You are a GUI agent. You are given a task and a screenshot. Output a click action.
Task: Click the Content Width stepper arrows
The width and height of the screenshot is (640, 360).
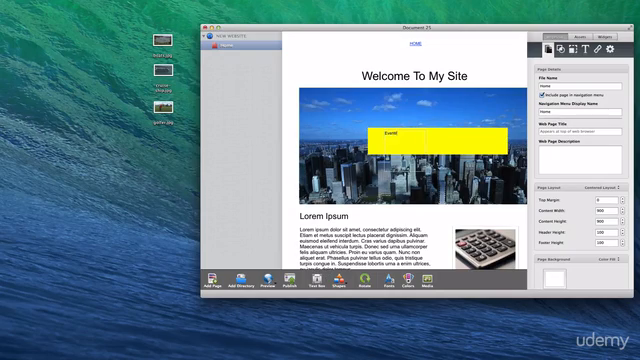tap(622, 211)
